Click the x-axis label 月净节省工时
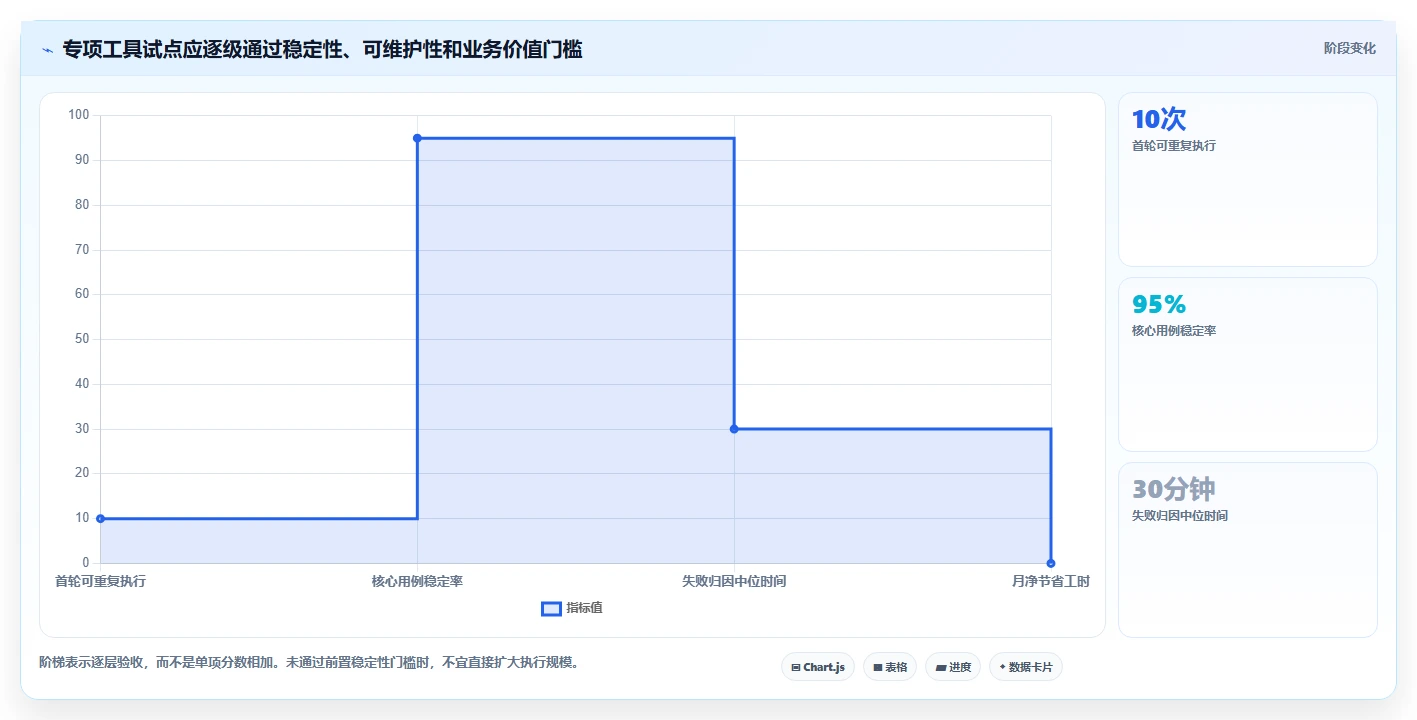This screenshot has width=1417, height=720. [1050, 581]
